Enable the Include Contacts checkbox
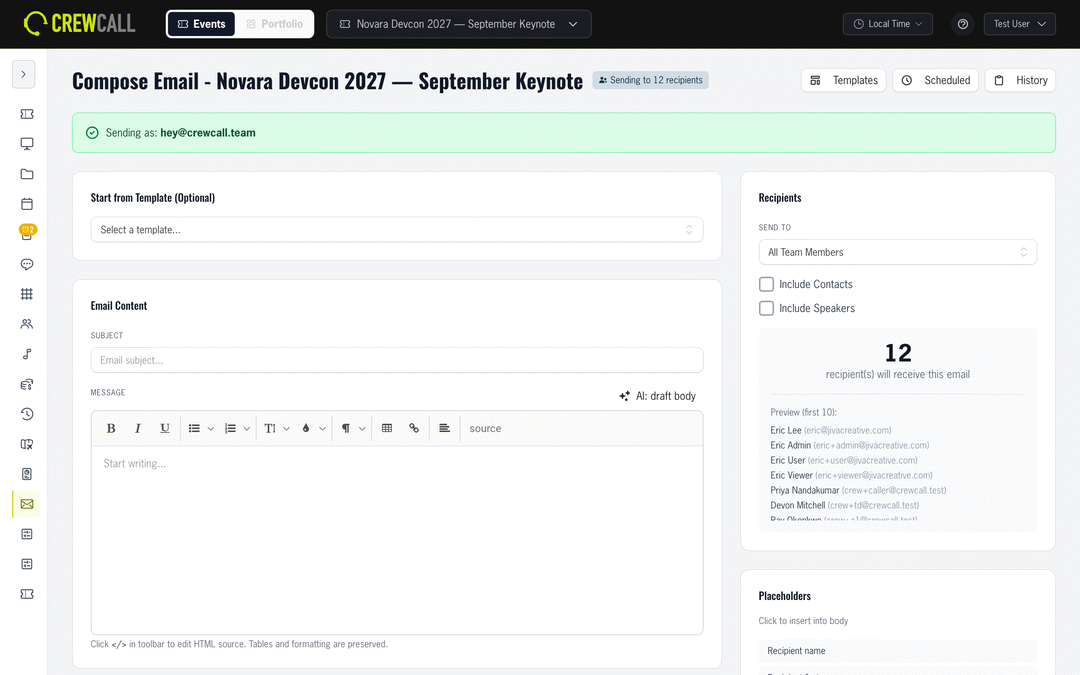 766,284
